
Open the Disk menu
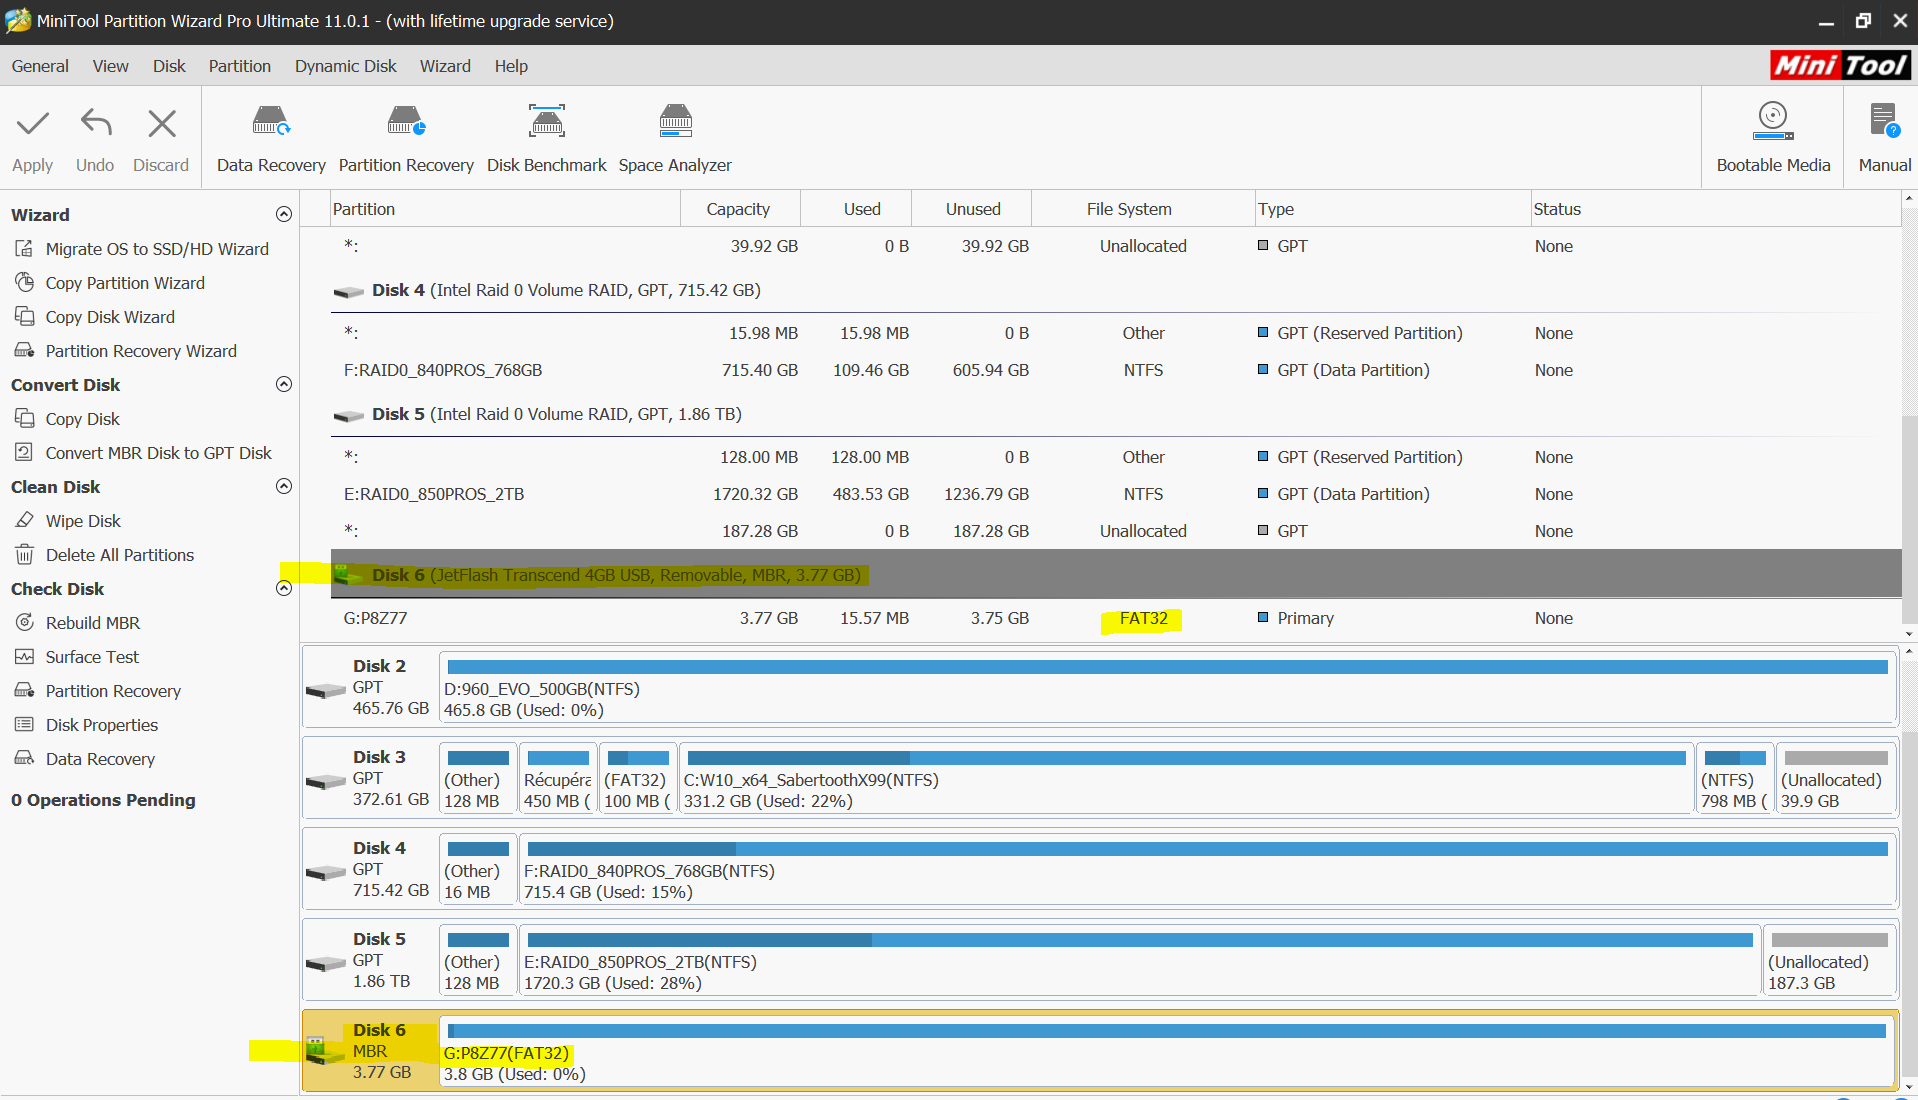click(169, 66)
